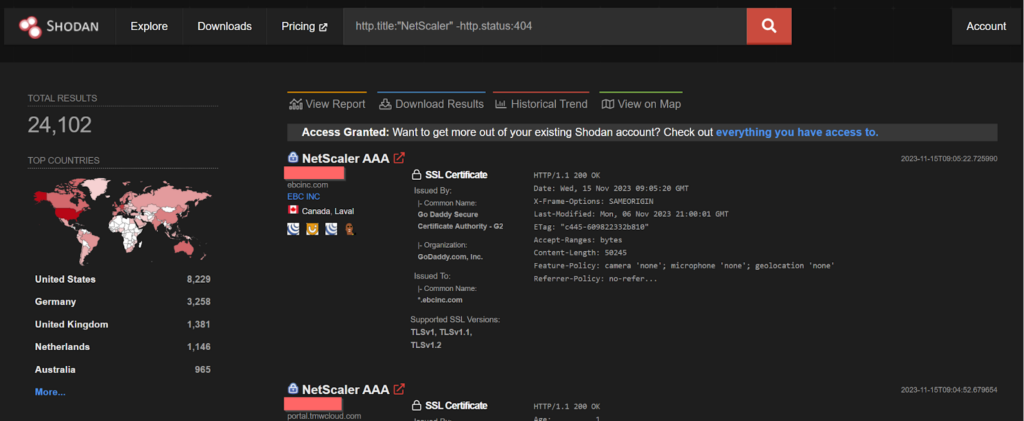Click 'GoDaddy.com, Inc.' organization text
The width and height of the screenshot is (1024, 421).
click(x=449, y=257)
